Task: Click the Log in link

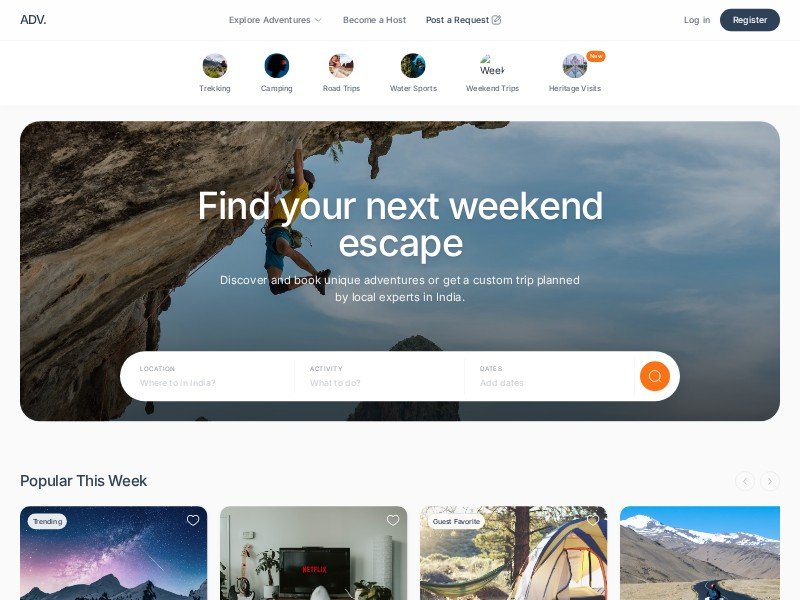Action: (697, 20)
